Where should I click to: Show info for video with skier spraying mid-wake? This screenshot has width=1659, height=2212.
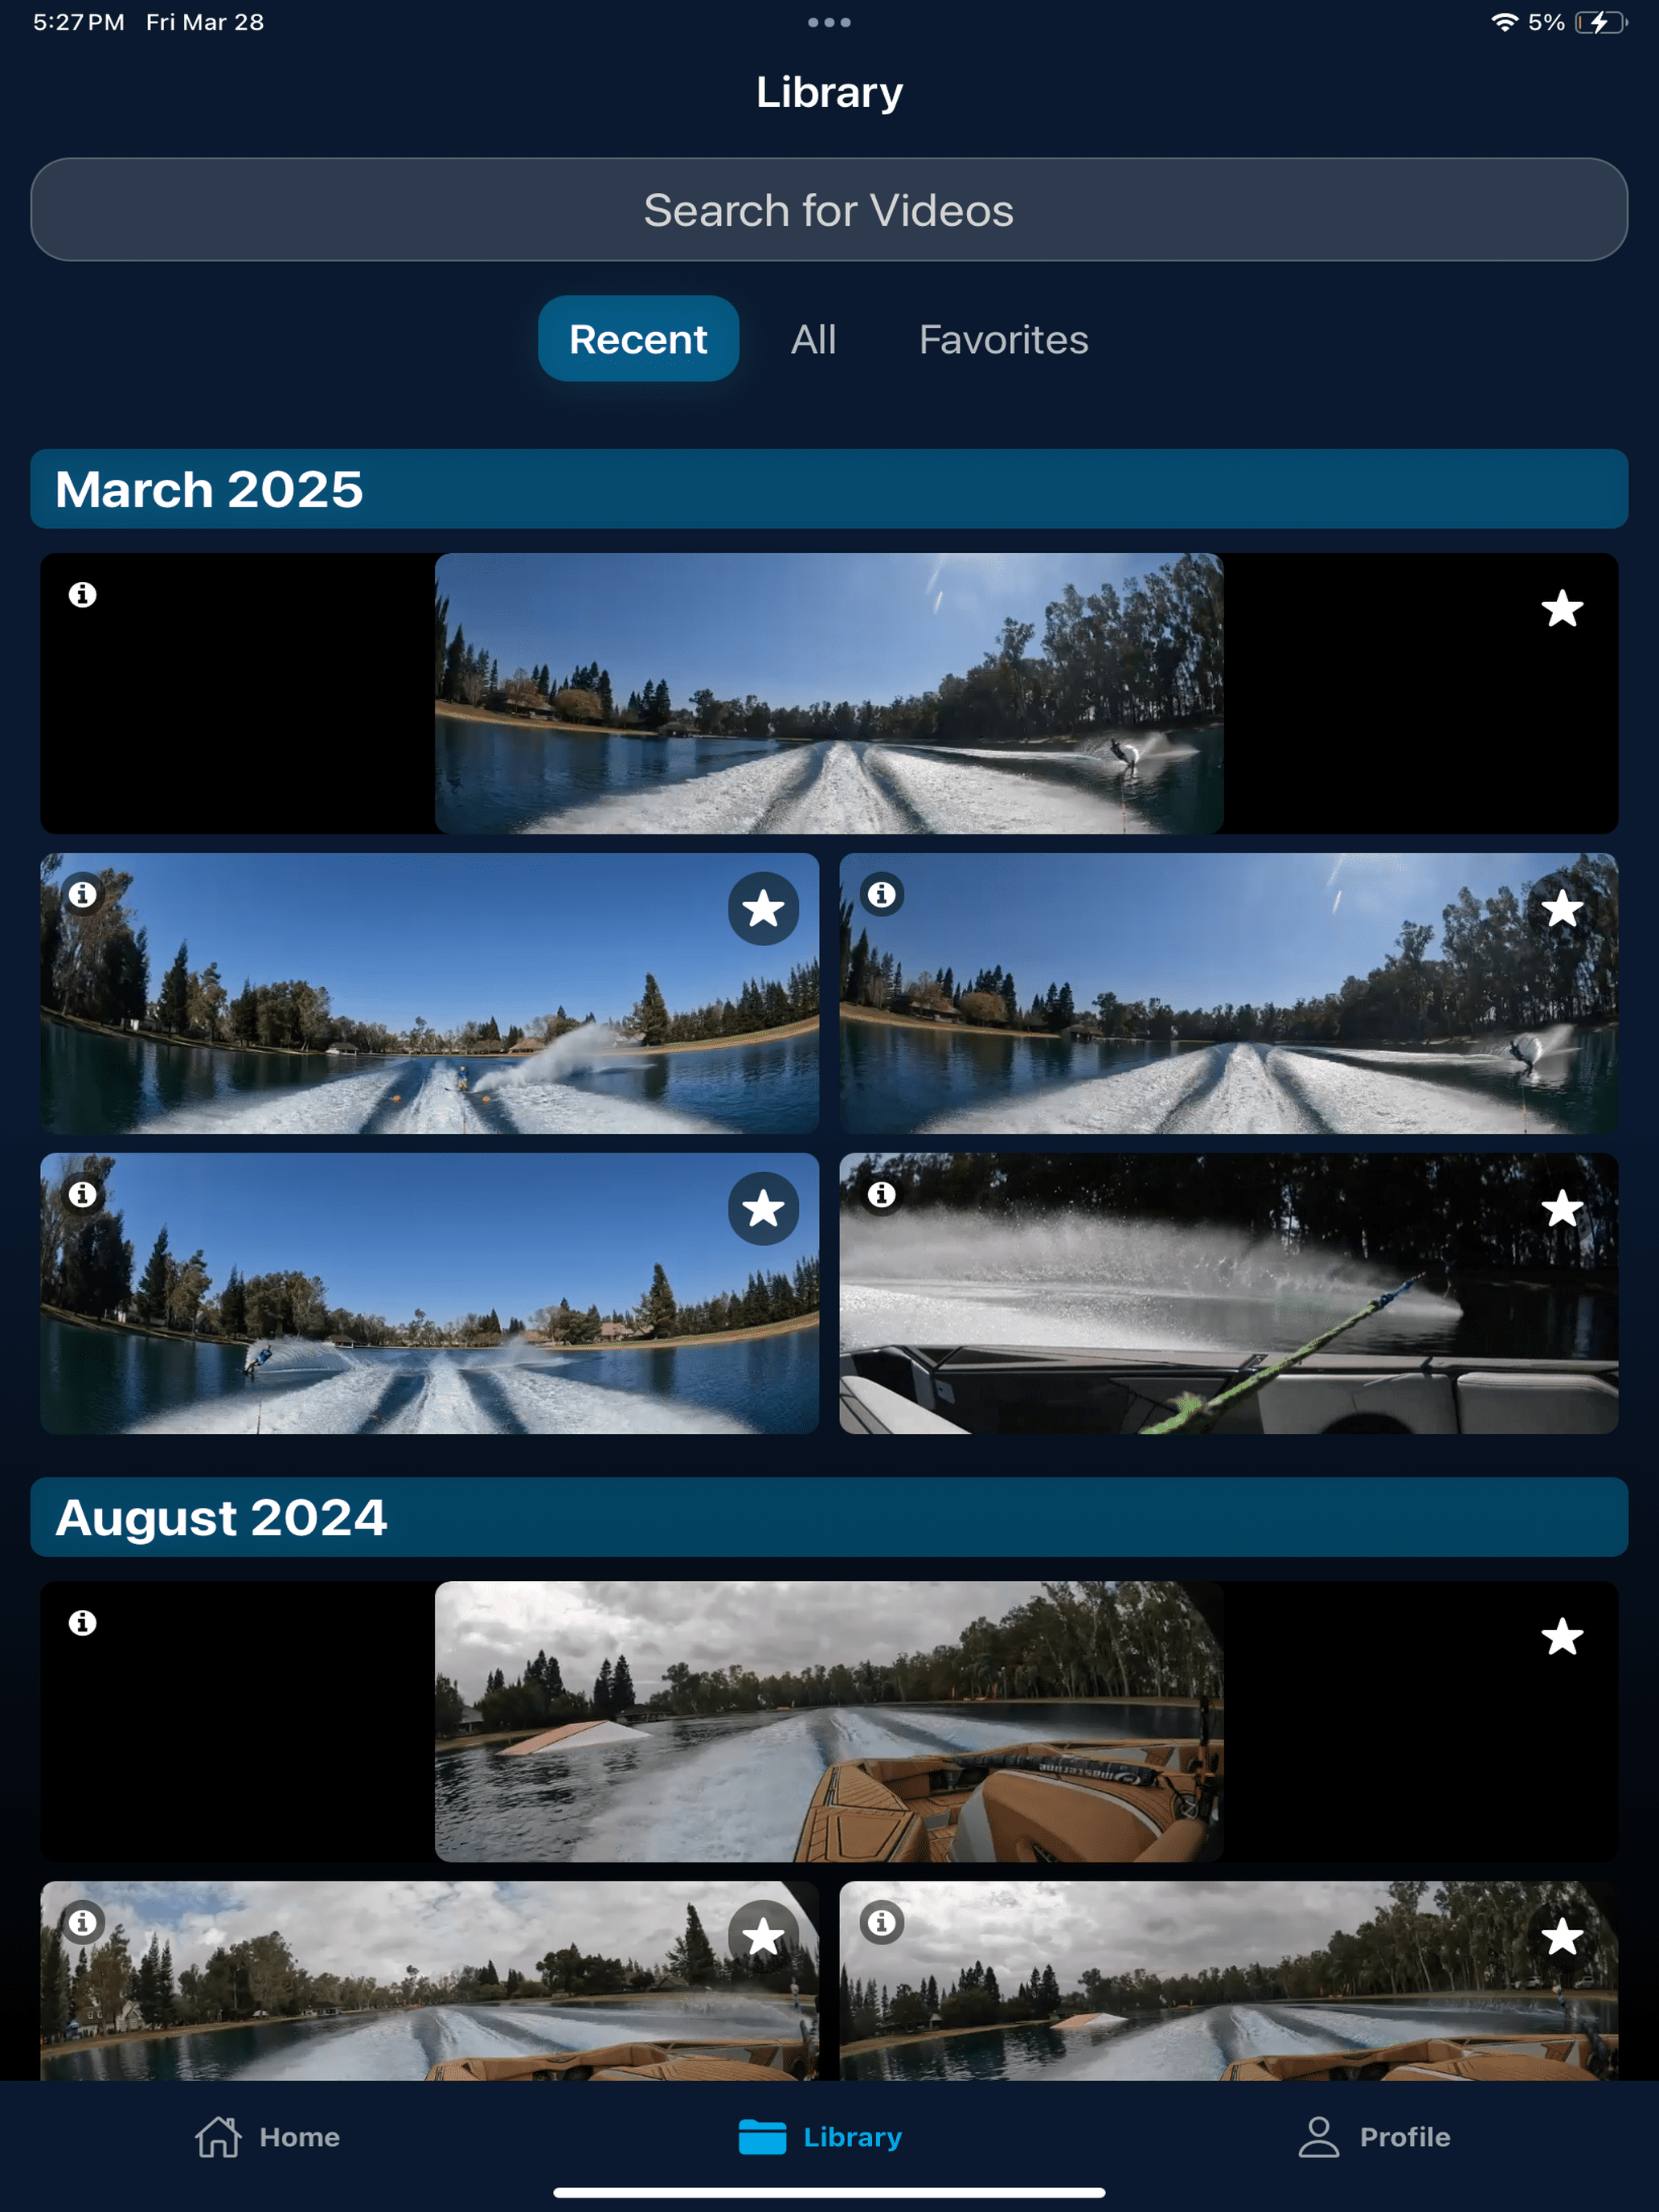tap(83, 894)
